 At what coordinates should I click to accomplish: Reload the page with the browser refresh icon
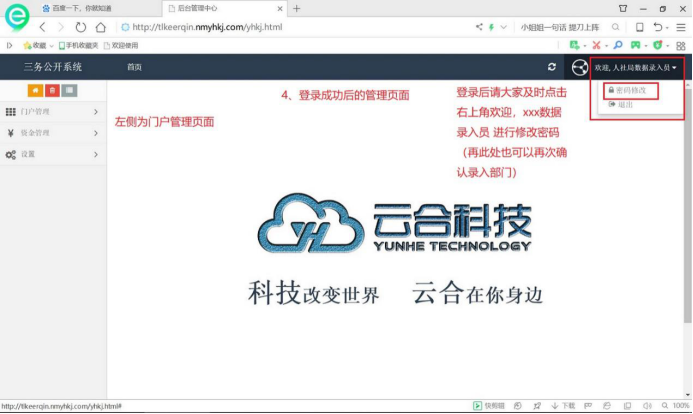click(80, 27)
